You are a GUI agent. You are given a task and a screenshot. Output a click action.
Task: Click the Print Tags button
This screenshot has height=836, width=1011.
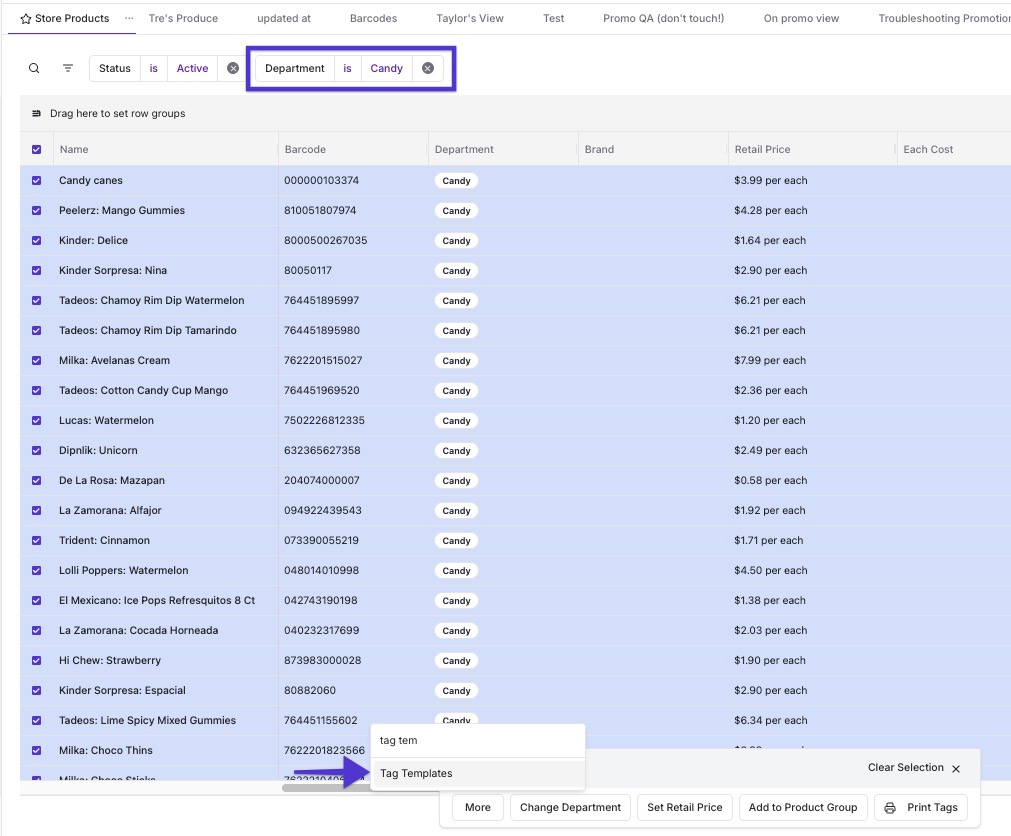(x=921, y=808)
